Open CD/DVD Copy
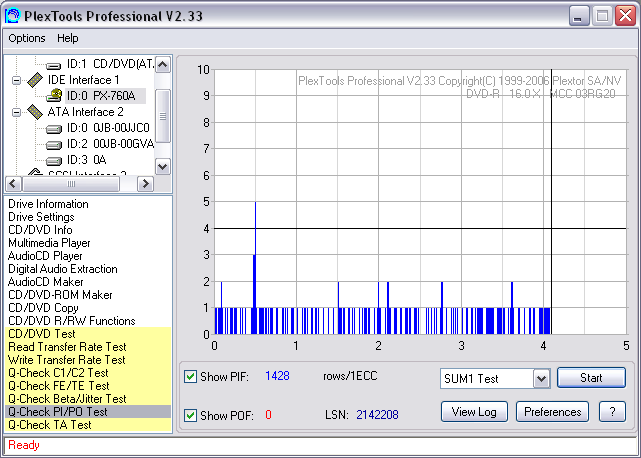This screenshot has height=458, width=641. (x=43, y=308)
